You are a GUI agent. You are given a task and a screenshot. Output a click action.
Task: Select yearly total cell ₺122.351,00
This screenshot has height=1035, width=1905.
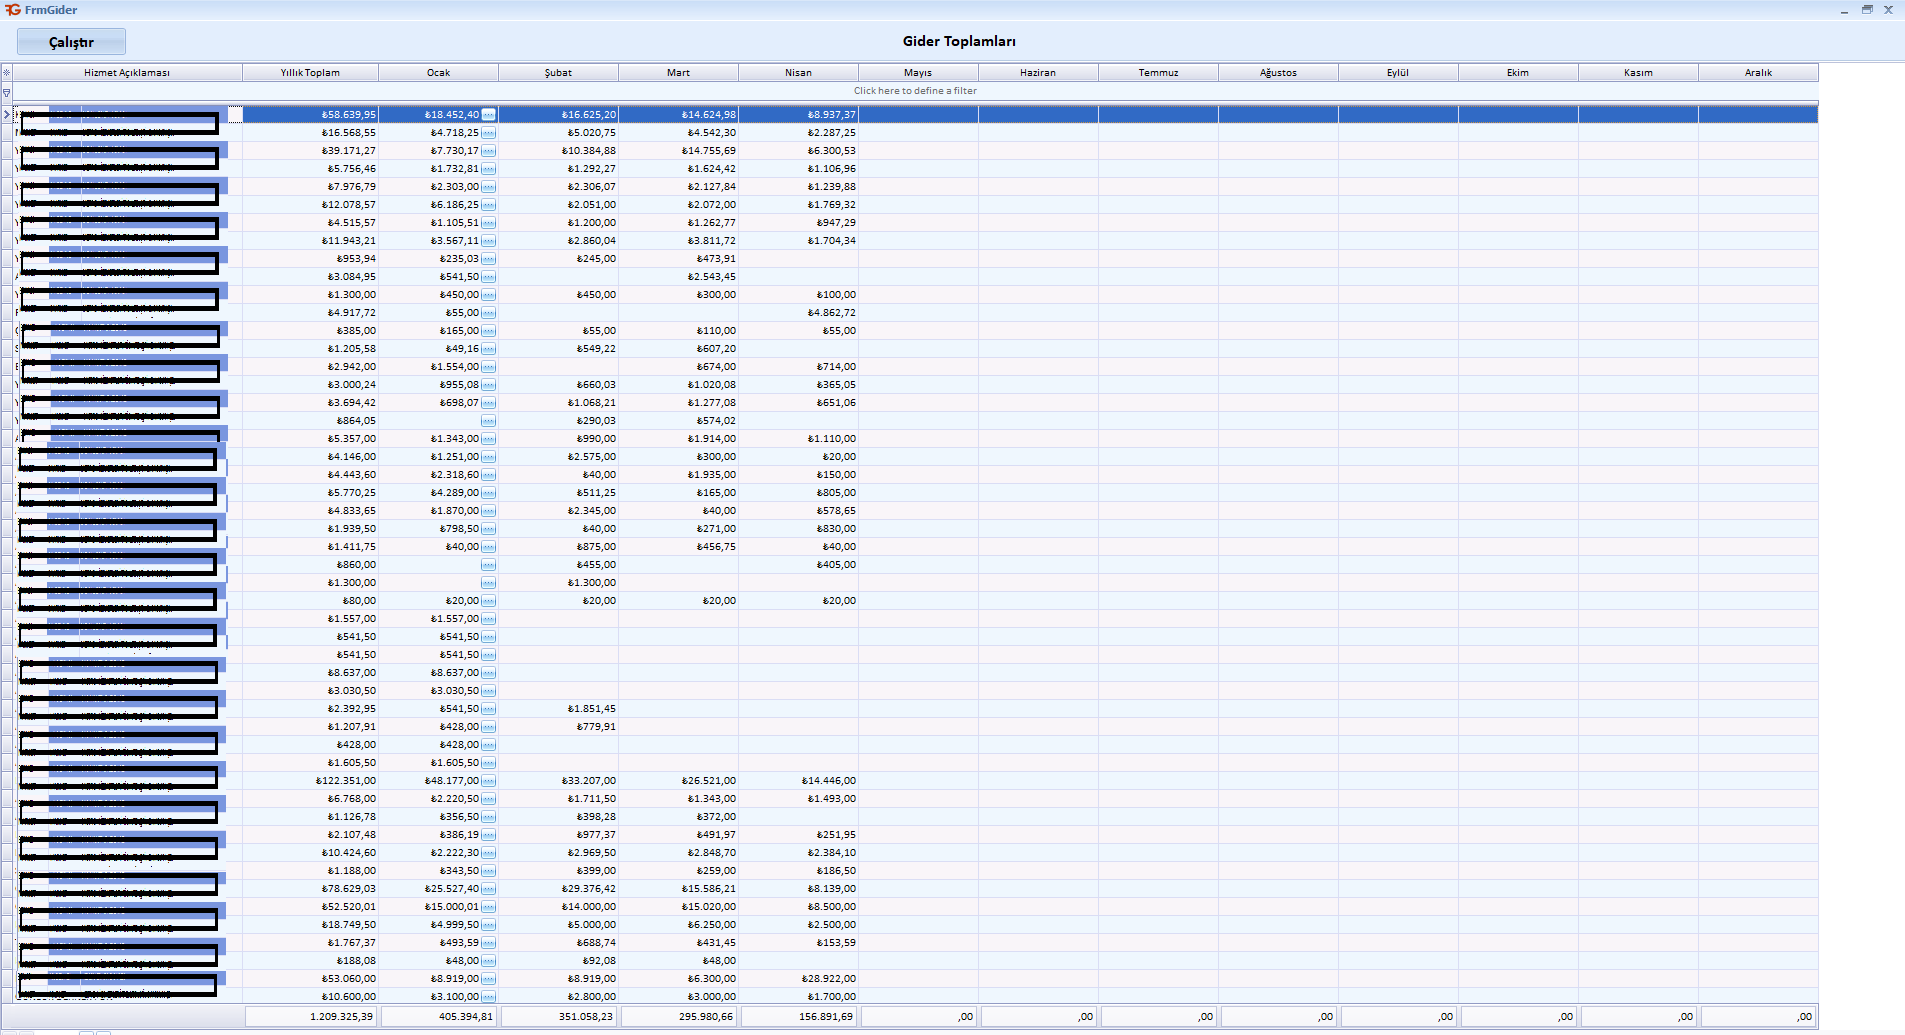tap(310, 781)
